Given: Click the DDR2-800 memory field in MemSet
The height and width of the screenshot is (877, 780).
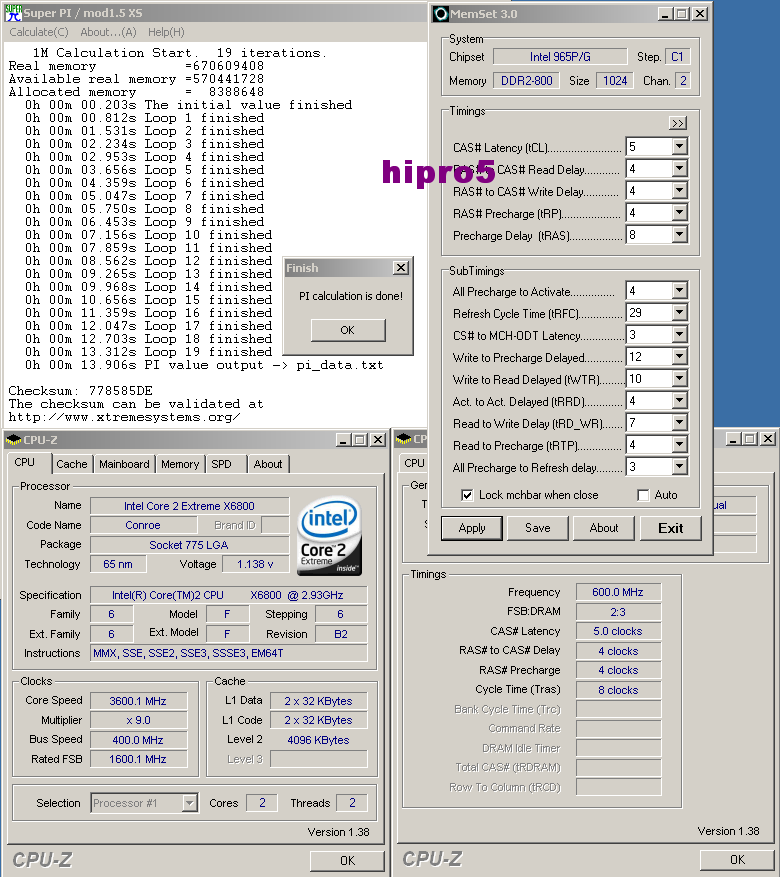Looking at the screenshot, I should 527,81.
